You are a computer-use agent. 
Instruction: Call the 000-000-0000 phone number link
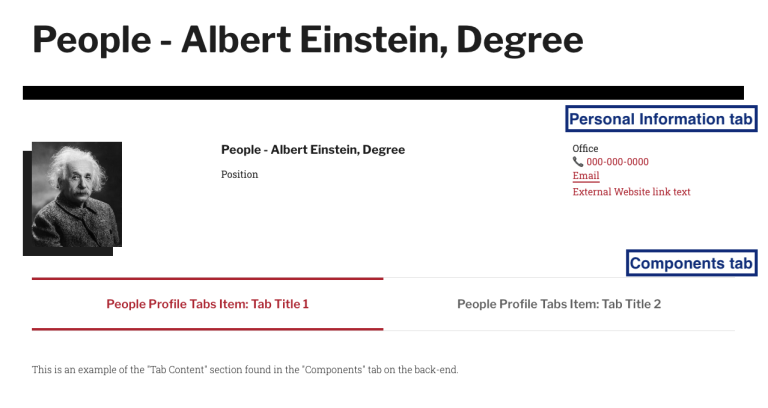(x=617, y=162)
